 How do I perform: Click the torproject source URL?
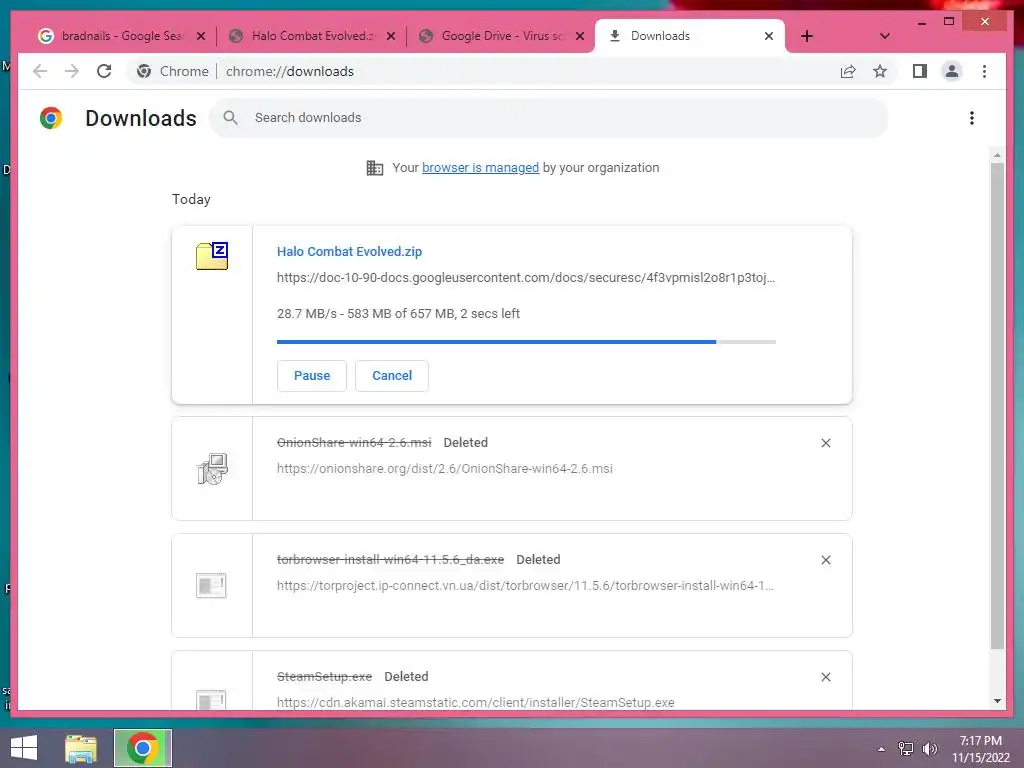point(525,585)
